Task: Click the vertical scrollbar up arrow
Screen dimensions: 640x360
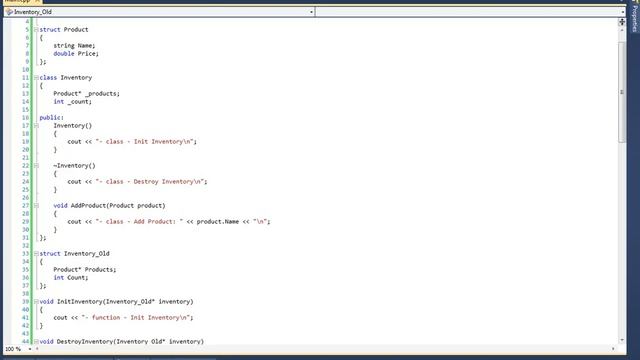Action: pyautogui.click(x=622, y=31)
